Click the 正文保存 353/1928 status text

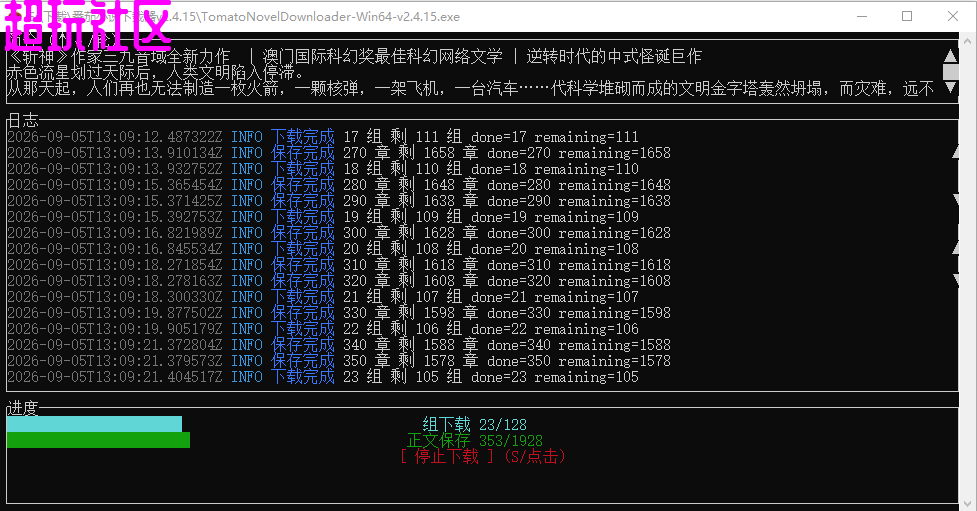pos(475,441)
